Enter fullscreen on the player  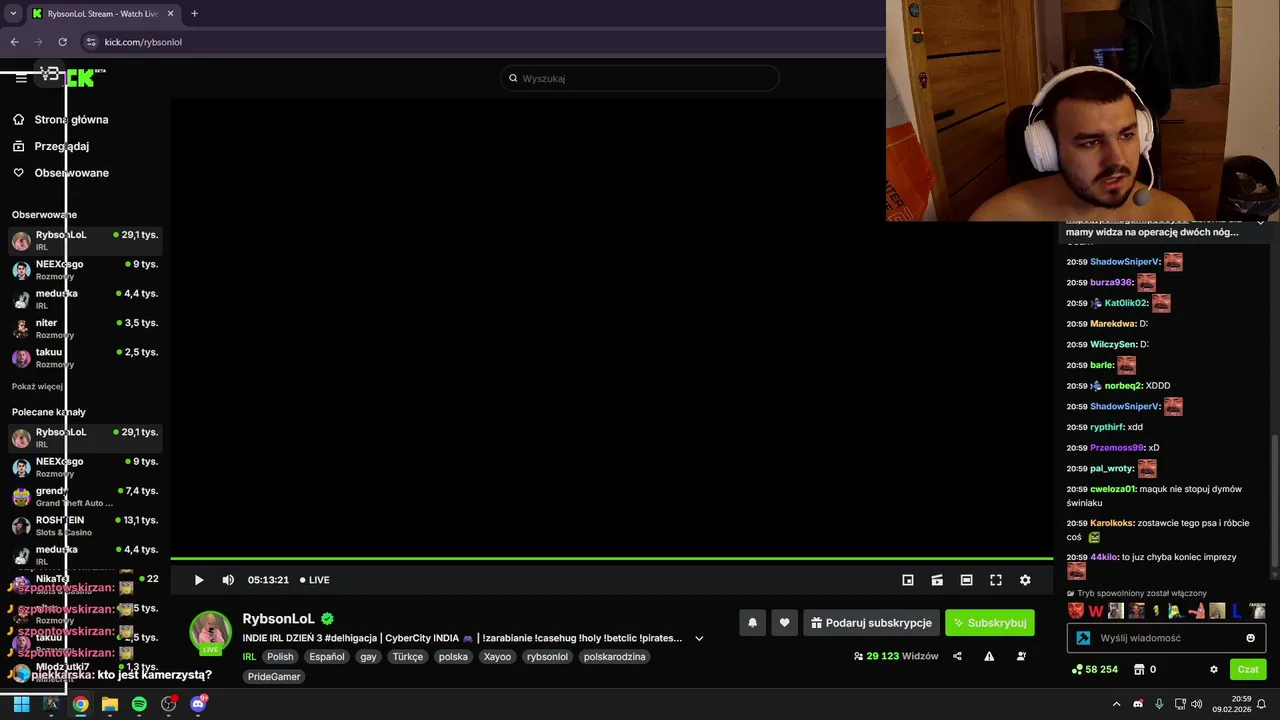(996, 580)
